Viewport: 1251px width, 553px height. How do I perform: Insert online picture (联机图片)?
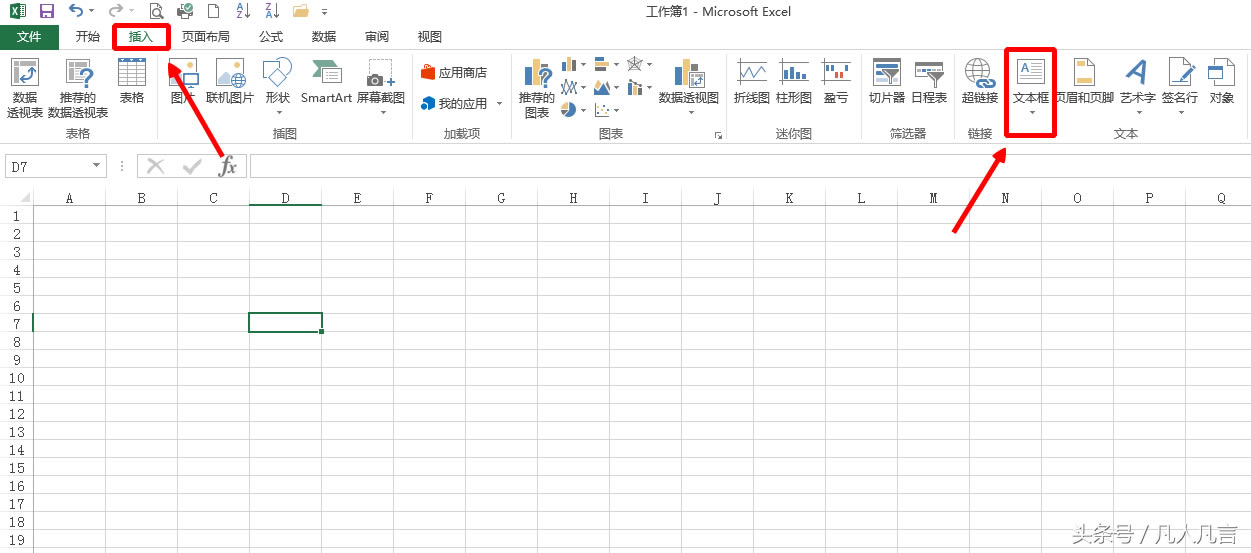[x=230, y=82]
